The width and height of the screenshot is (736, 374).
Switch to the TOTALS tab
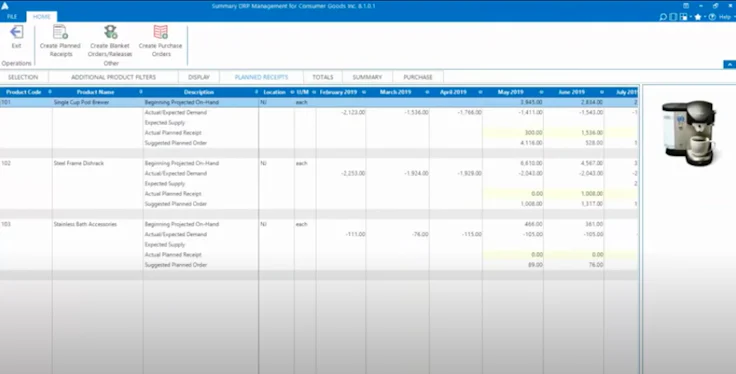323,77
